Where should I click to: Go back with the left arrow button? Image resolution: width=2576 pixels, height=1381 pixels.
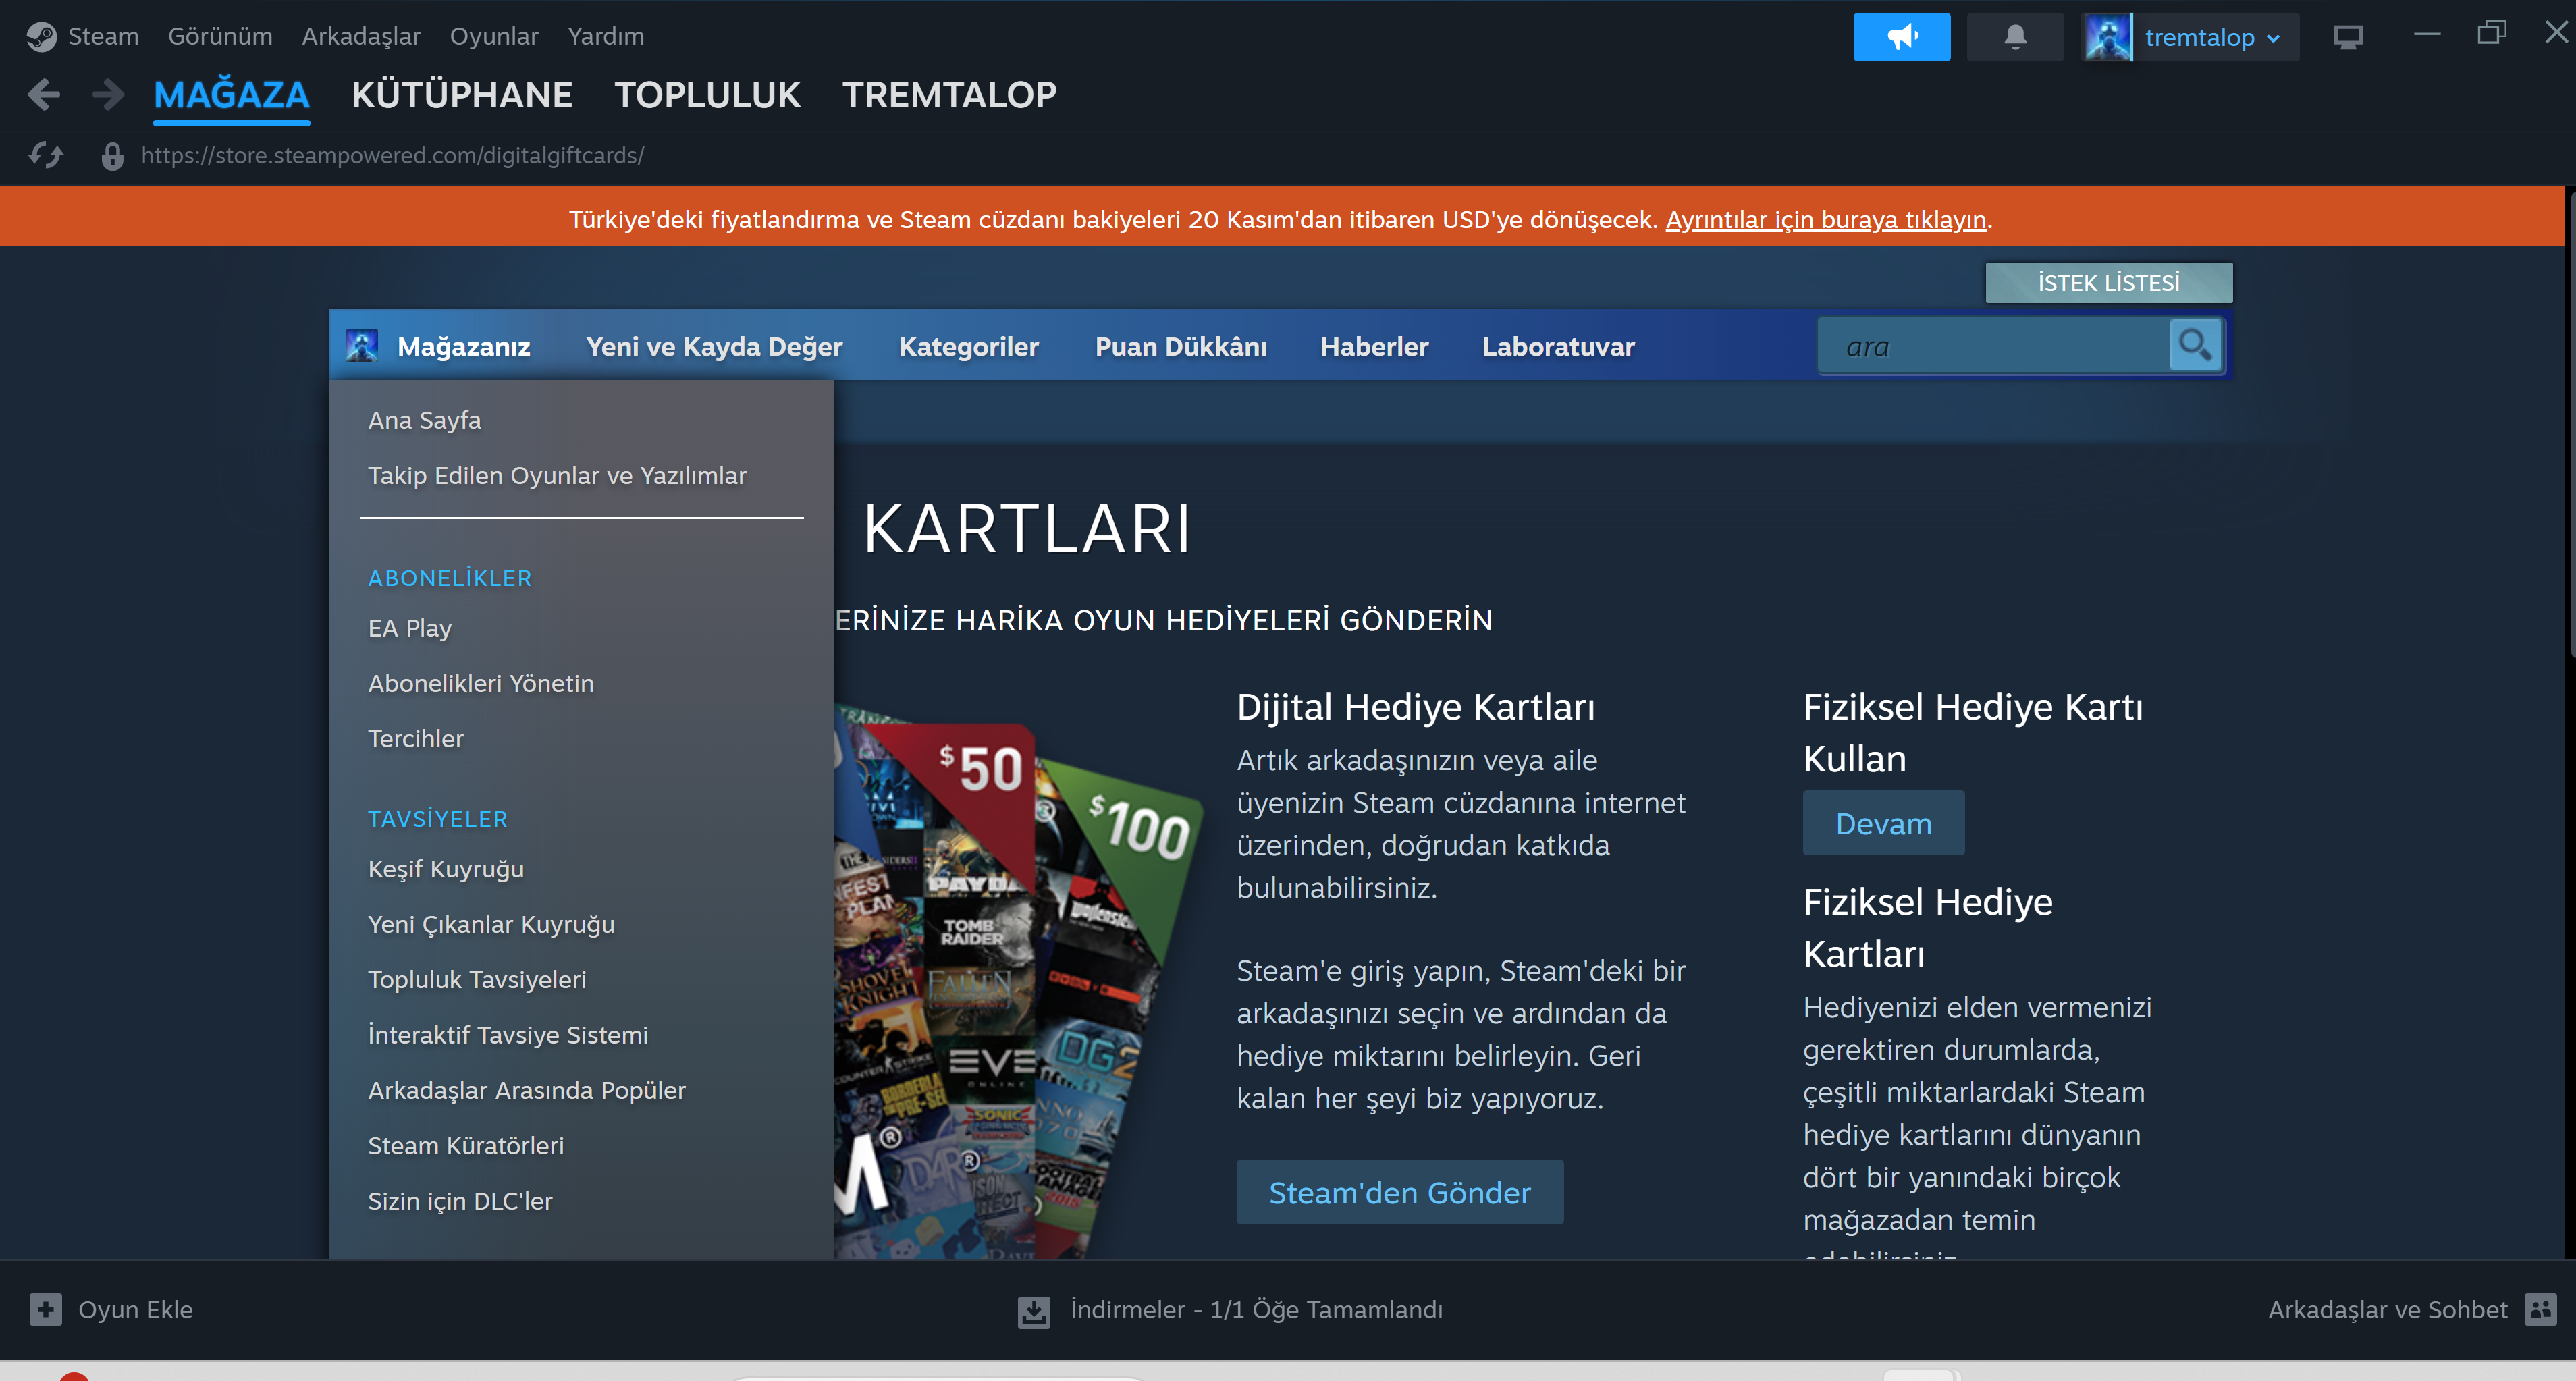44,95
